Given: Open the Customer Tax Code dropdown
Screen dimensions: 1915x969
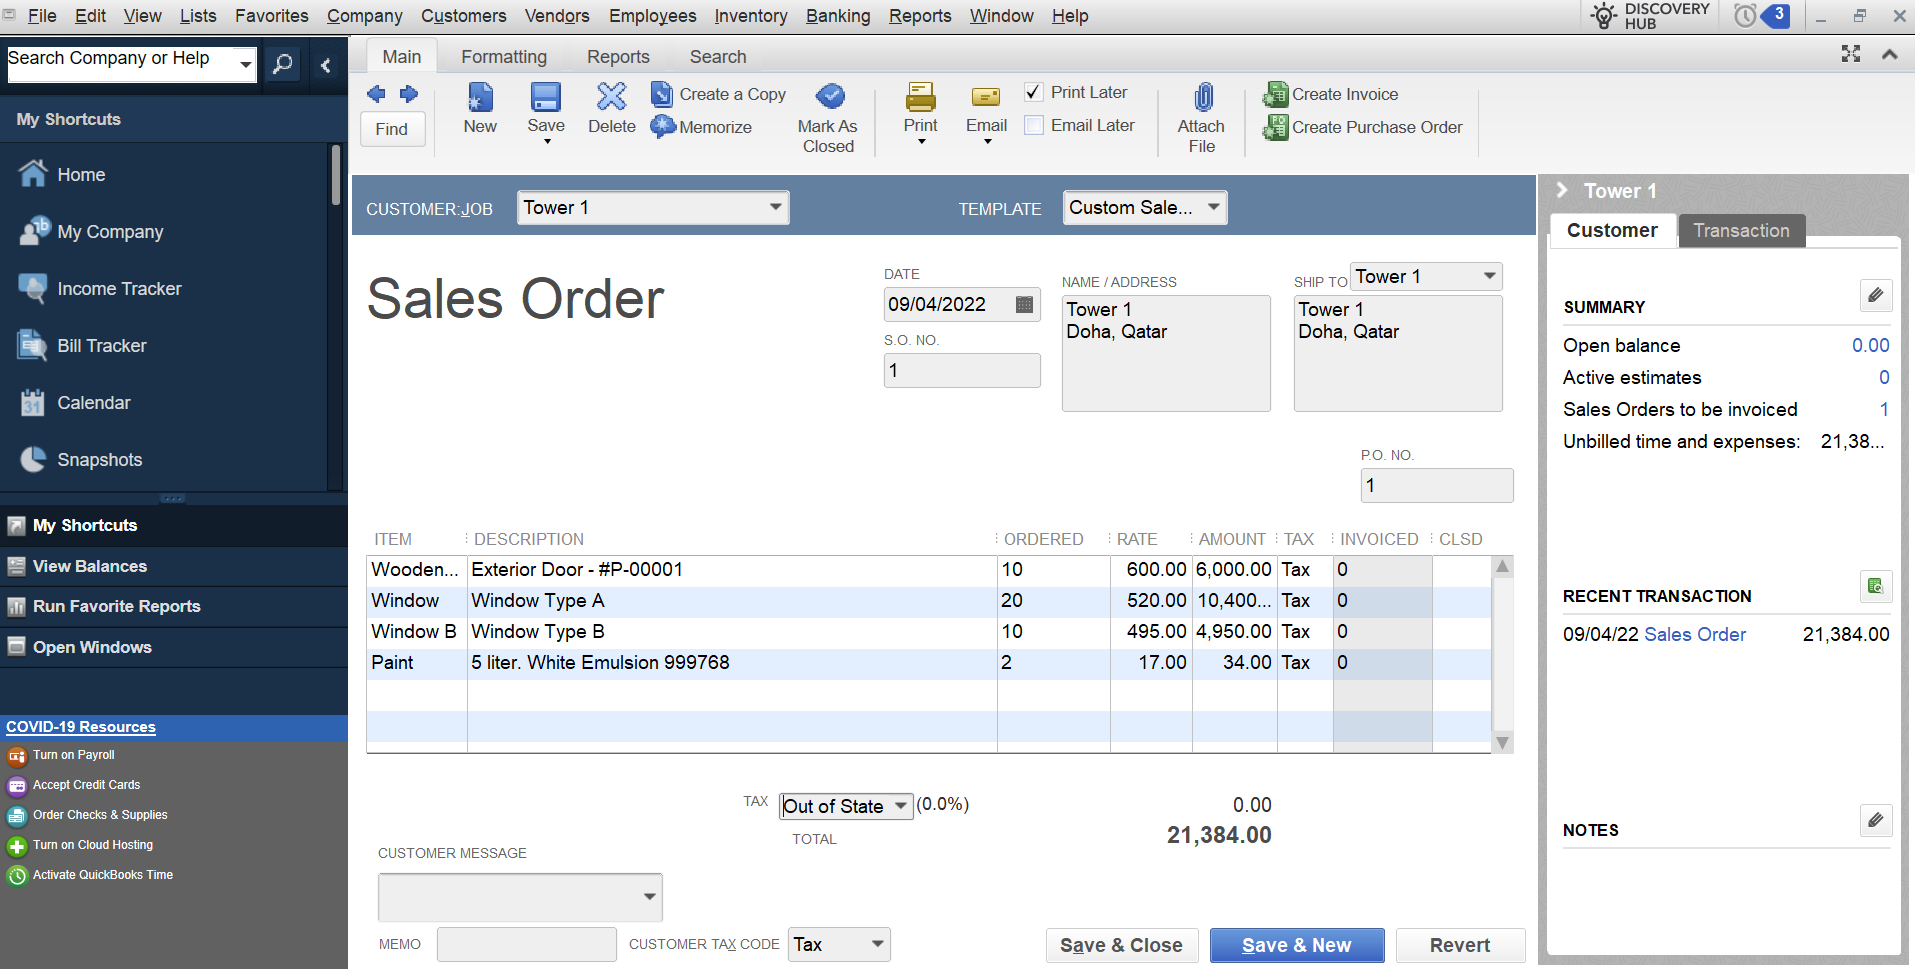Looking at the screenshot, I should pos(877,944).
